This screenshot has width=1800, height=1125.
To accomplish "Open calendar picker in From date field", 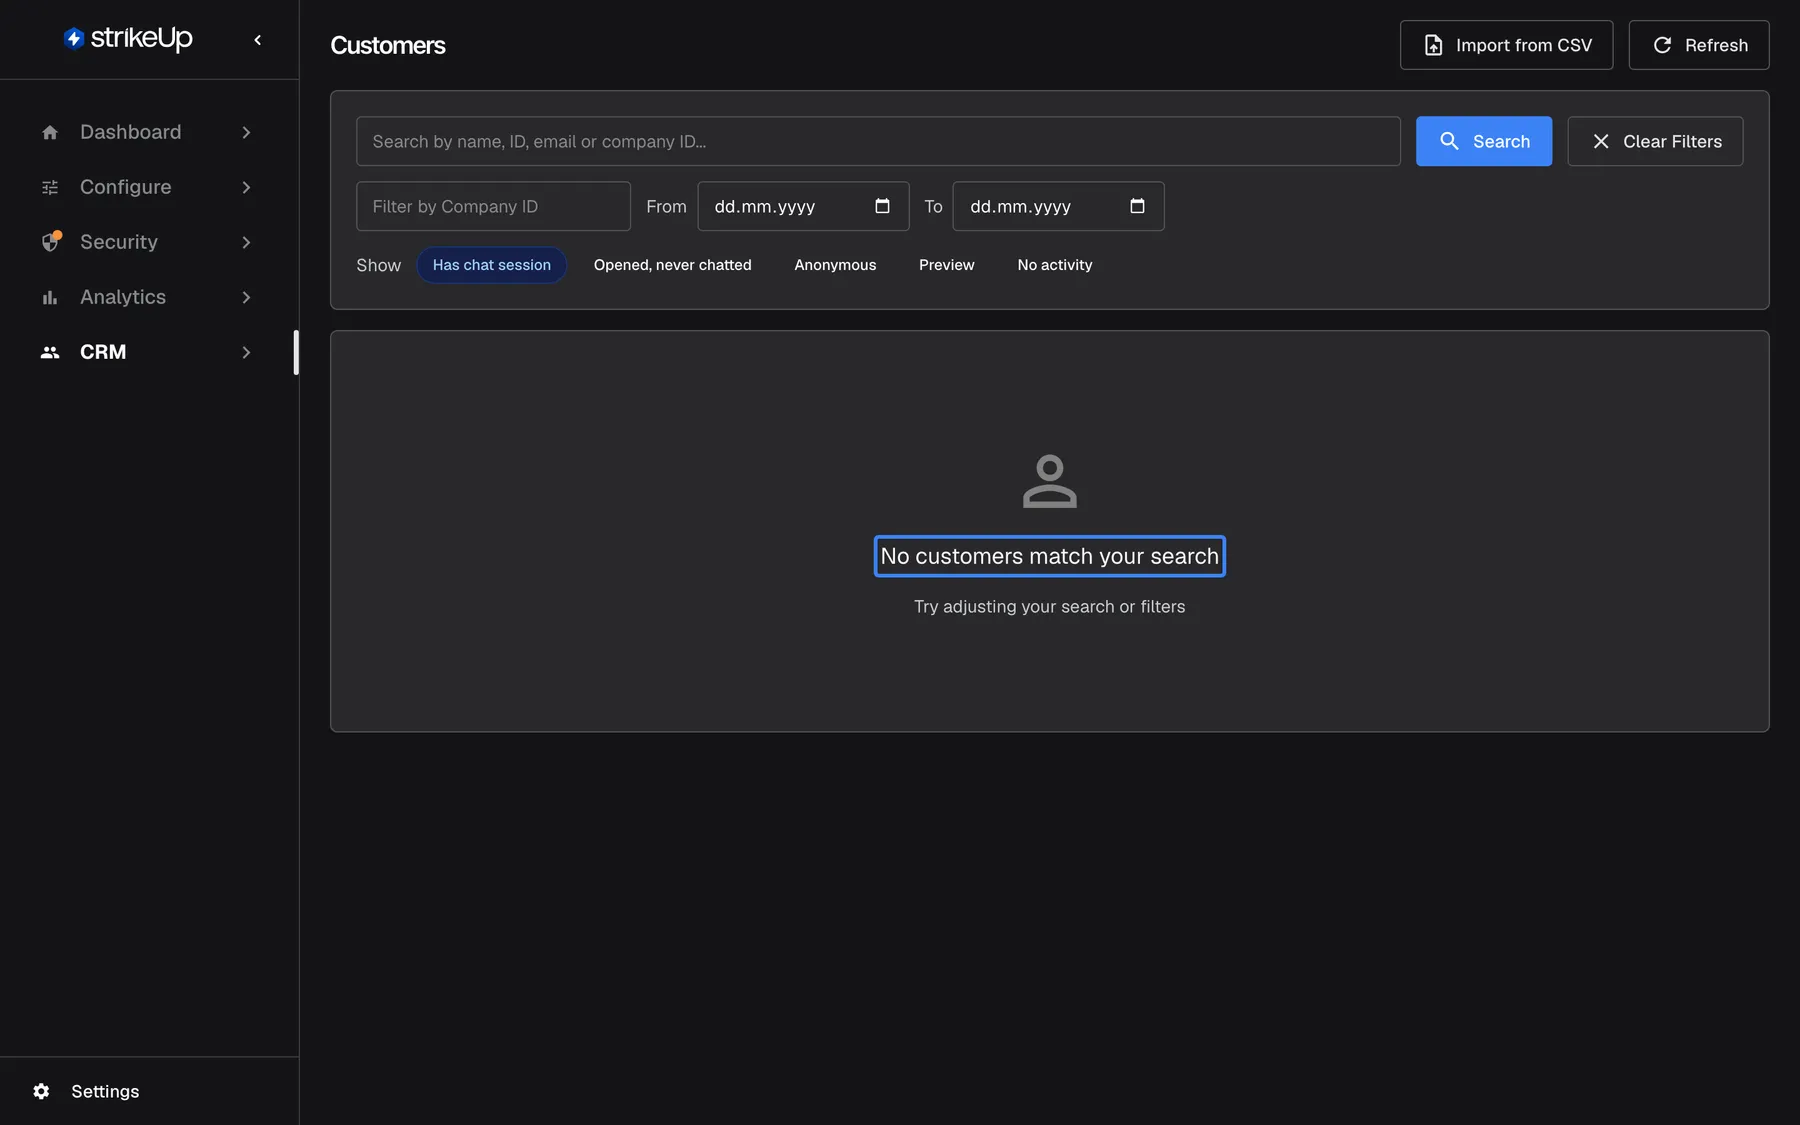I will 882,206.
